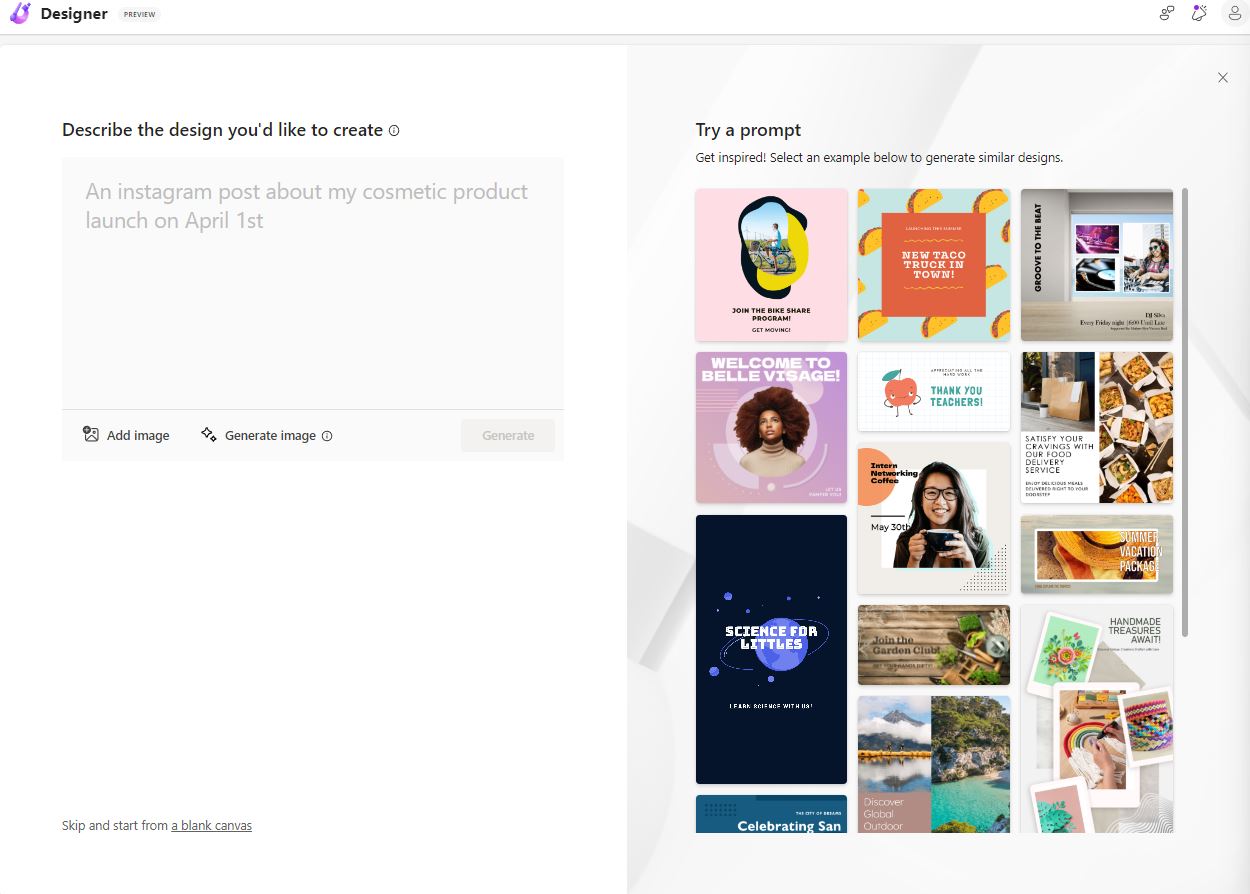This screenshot has width=1250, height=894.
Task: Select the Science for Littles example
Action: 771,649
